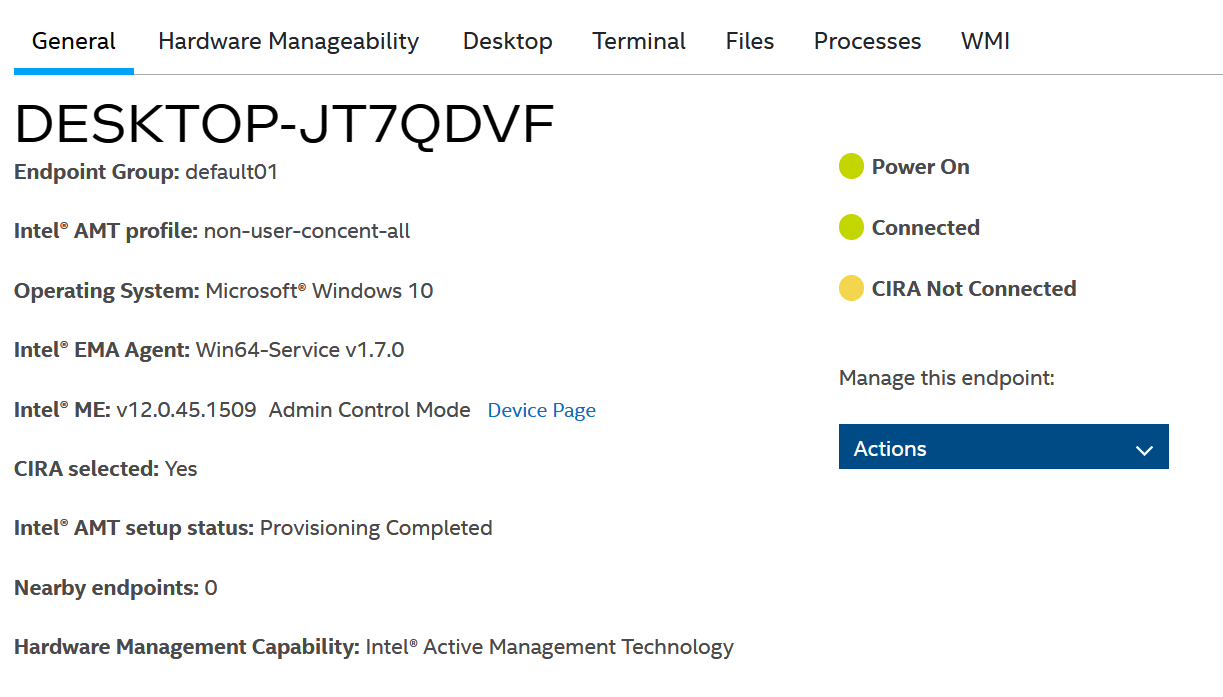The width and height of the screenshot is (1223, 697).
Task: Open the Files tab
Action: tap(749, 41)
